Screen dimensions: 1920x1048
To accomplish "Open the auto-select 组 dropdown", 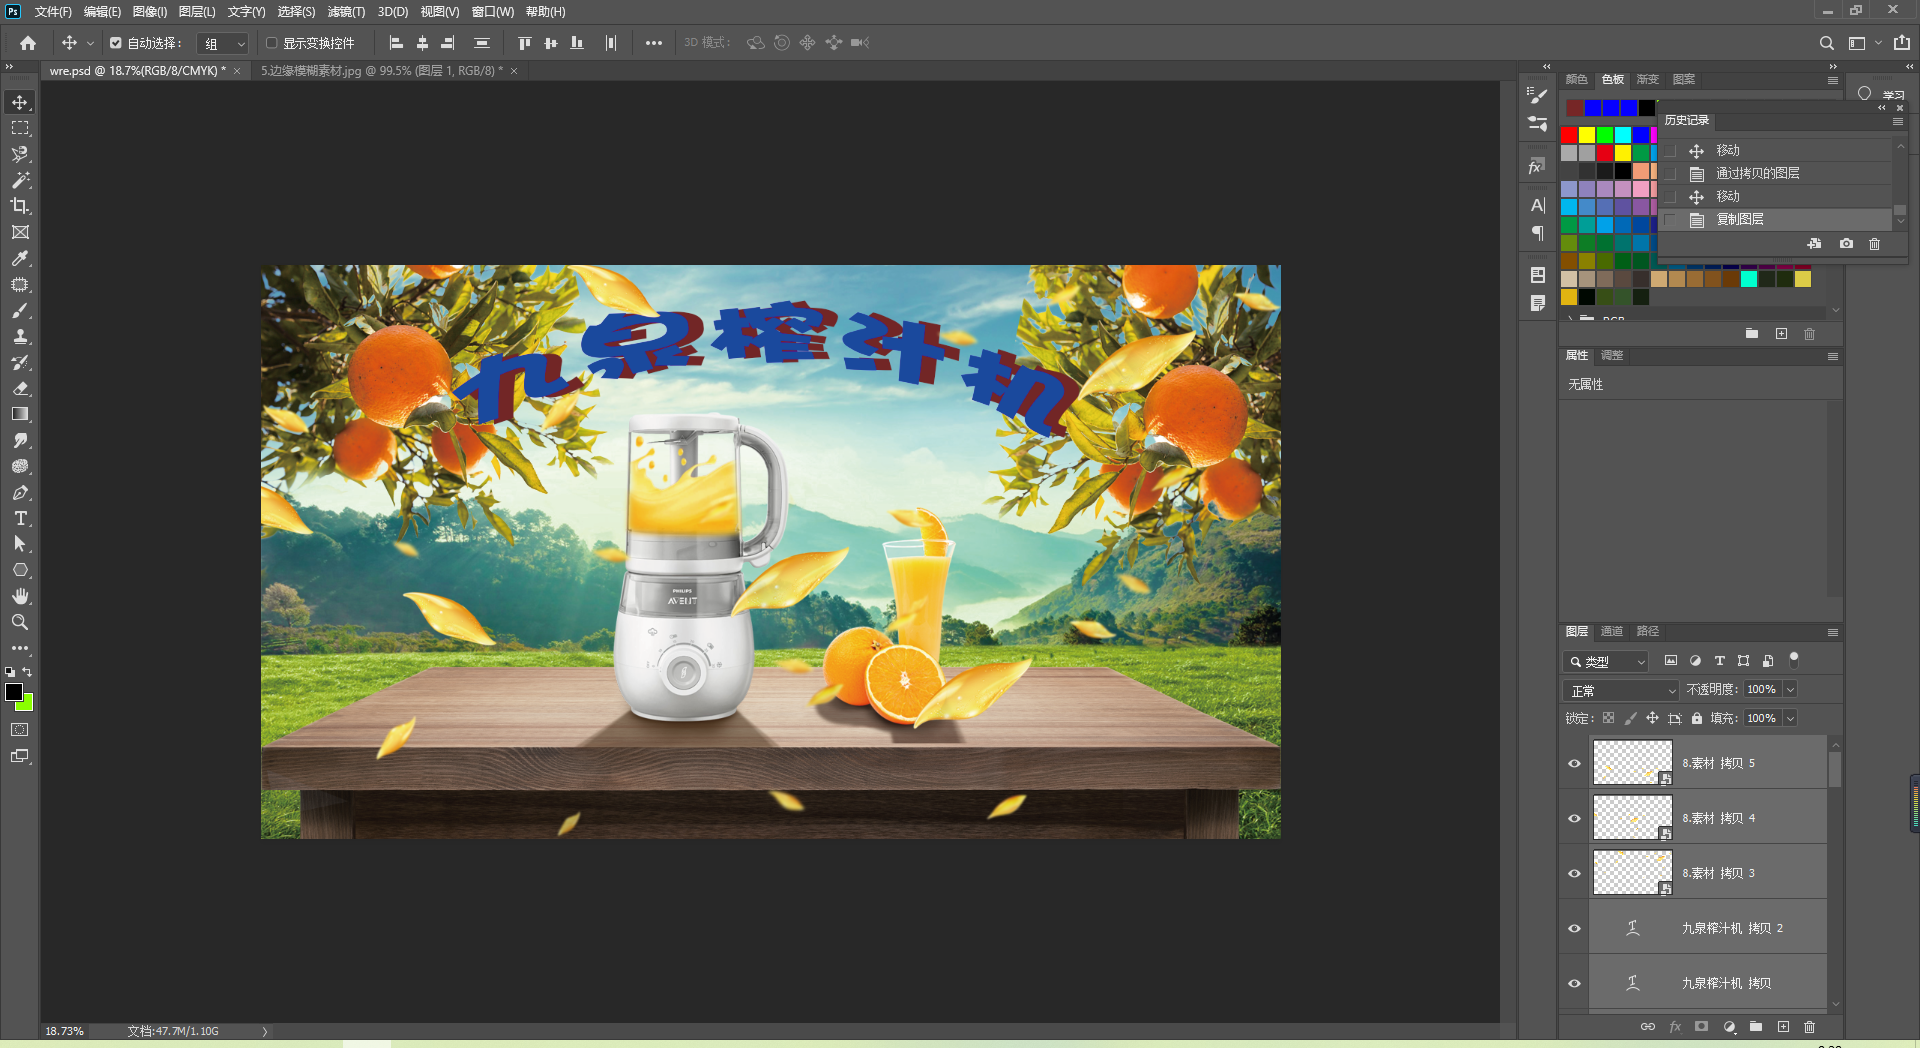I will pos(222,44).
